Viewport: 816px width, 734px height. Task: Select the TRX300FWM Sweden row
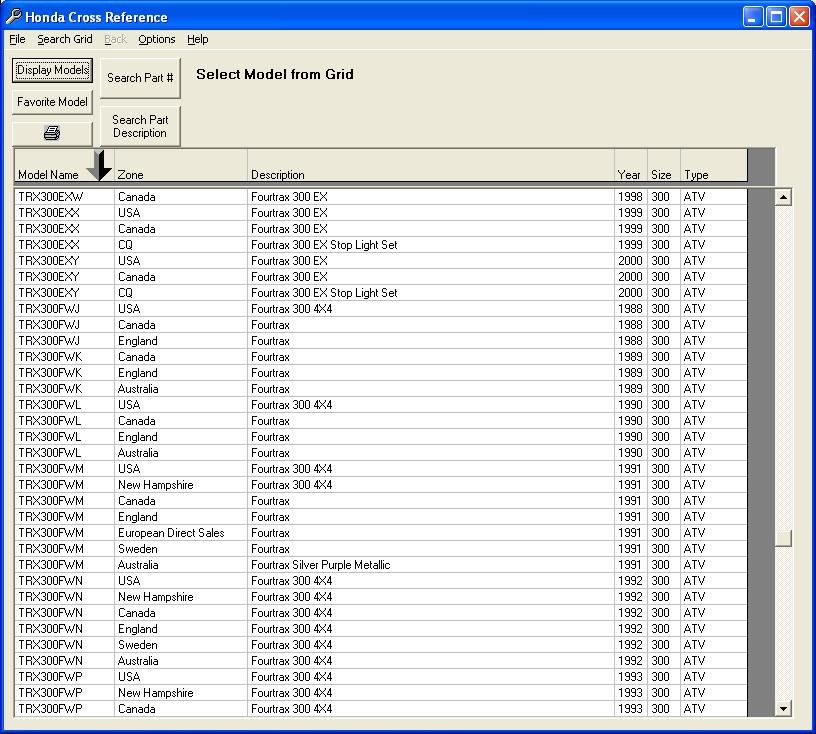pos(381,549)
